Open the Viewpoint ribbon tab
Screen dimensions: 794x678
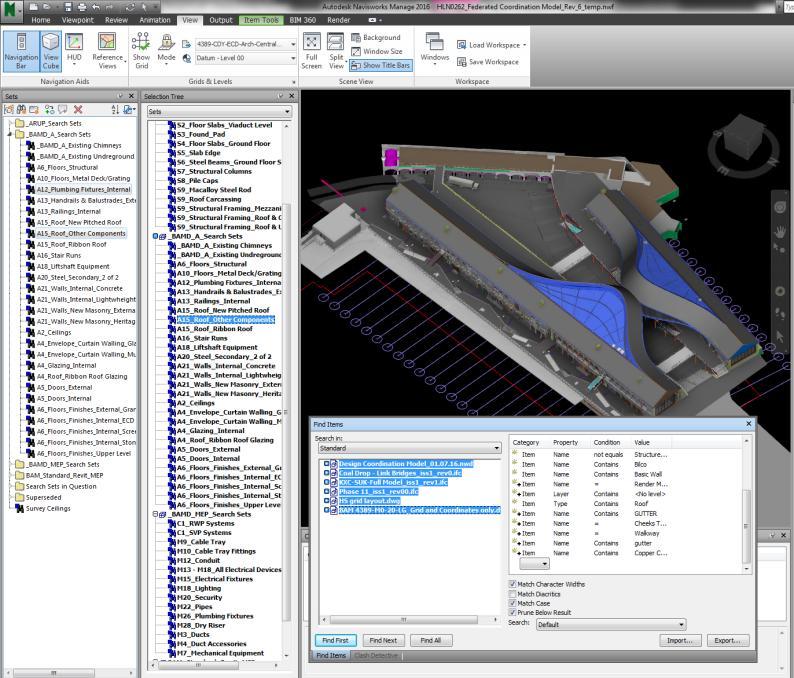coord(77,20)
